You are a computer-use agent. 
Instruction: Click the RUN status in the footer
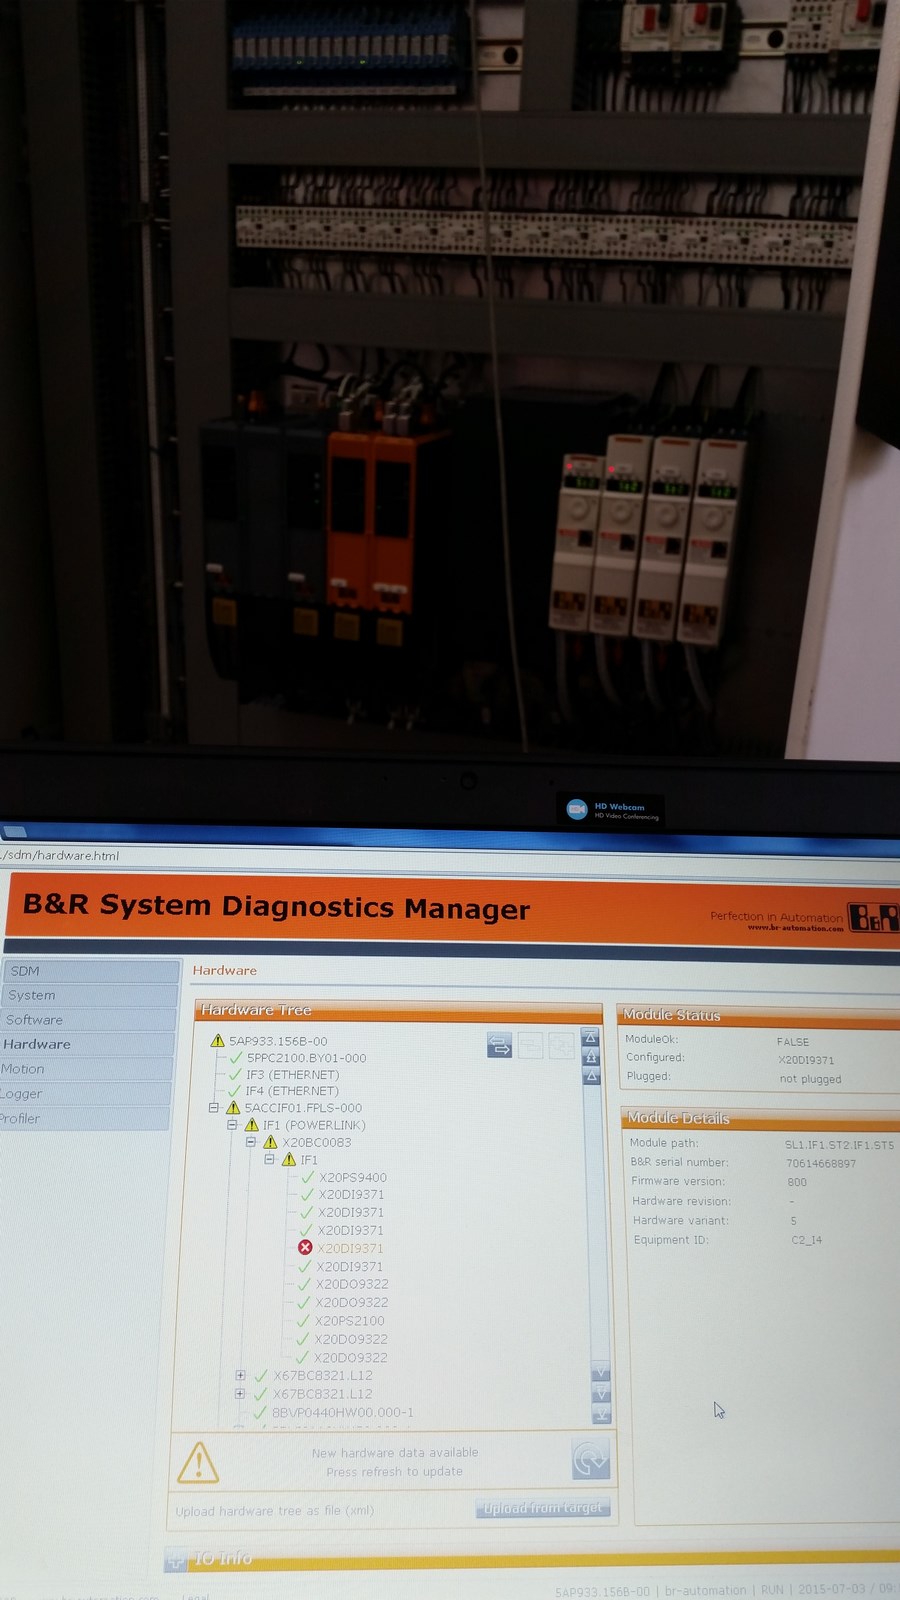point(772,1590)
